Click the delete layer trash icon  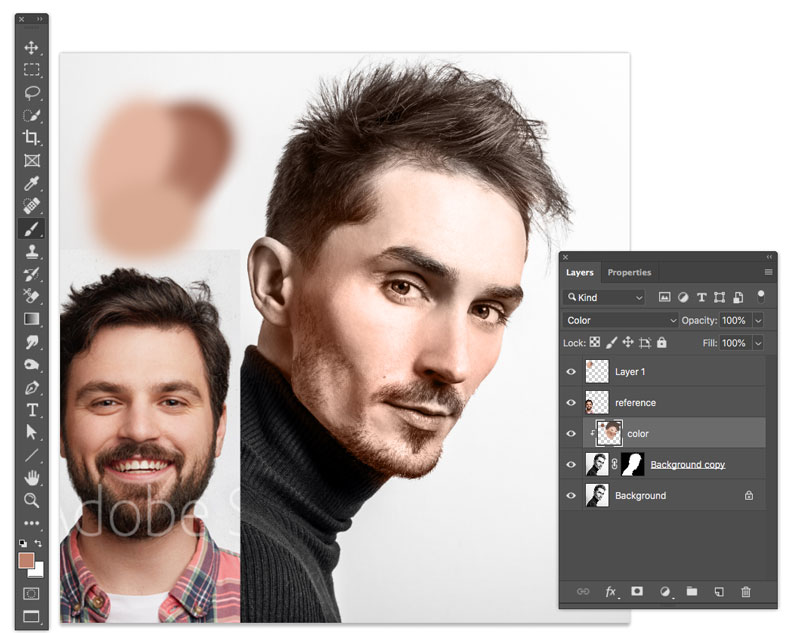point(746,591)
